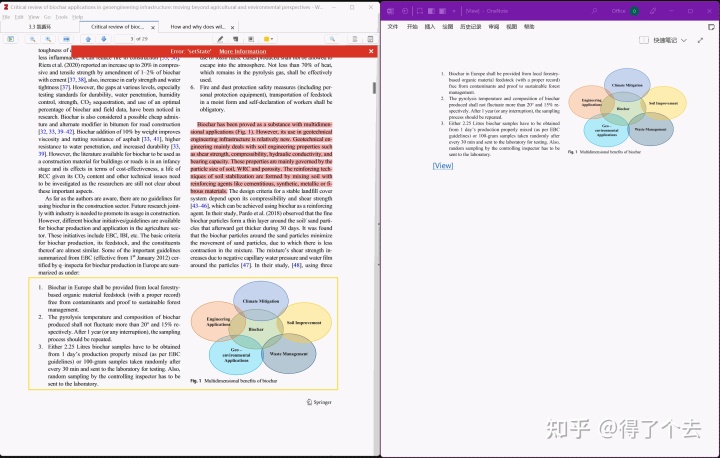Fit the PDF page to width

pyautogui.click(x=67, y=39)
